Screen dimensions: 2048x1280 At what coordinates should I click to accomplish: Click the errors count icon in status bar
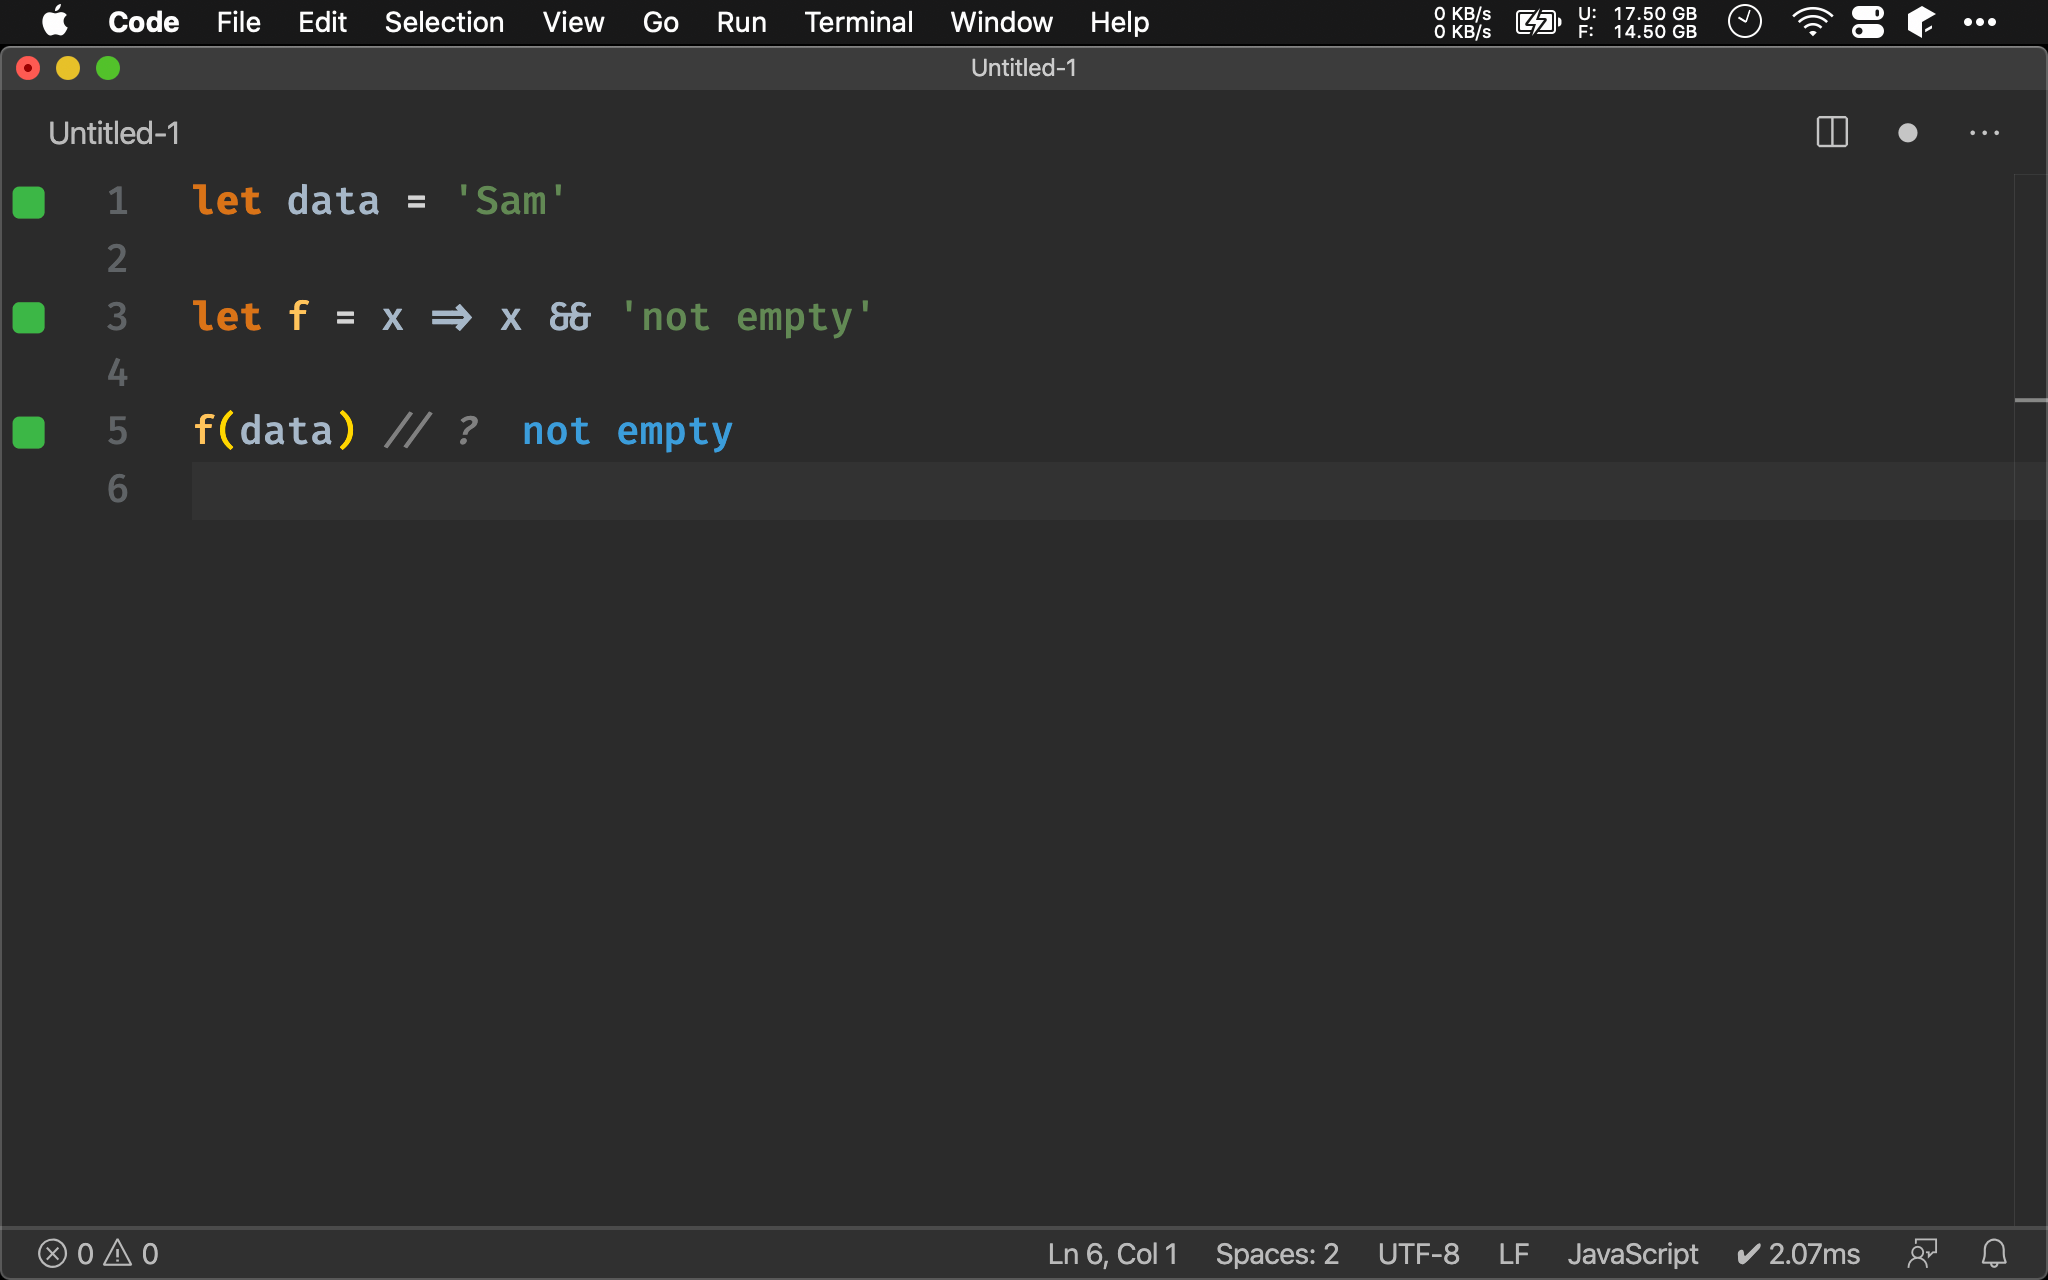(53, 1253)
